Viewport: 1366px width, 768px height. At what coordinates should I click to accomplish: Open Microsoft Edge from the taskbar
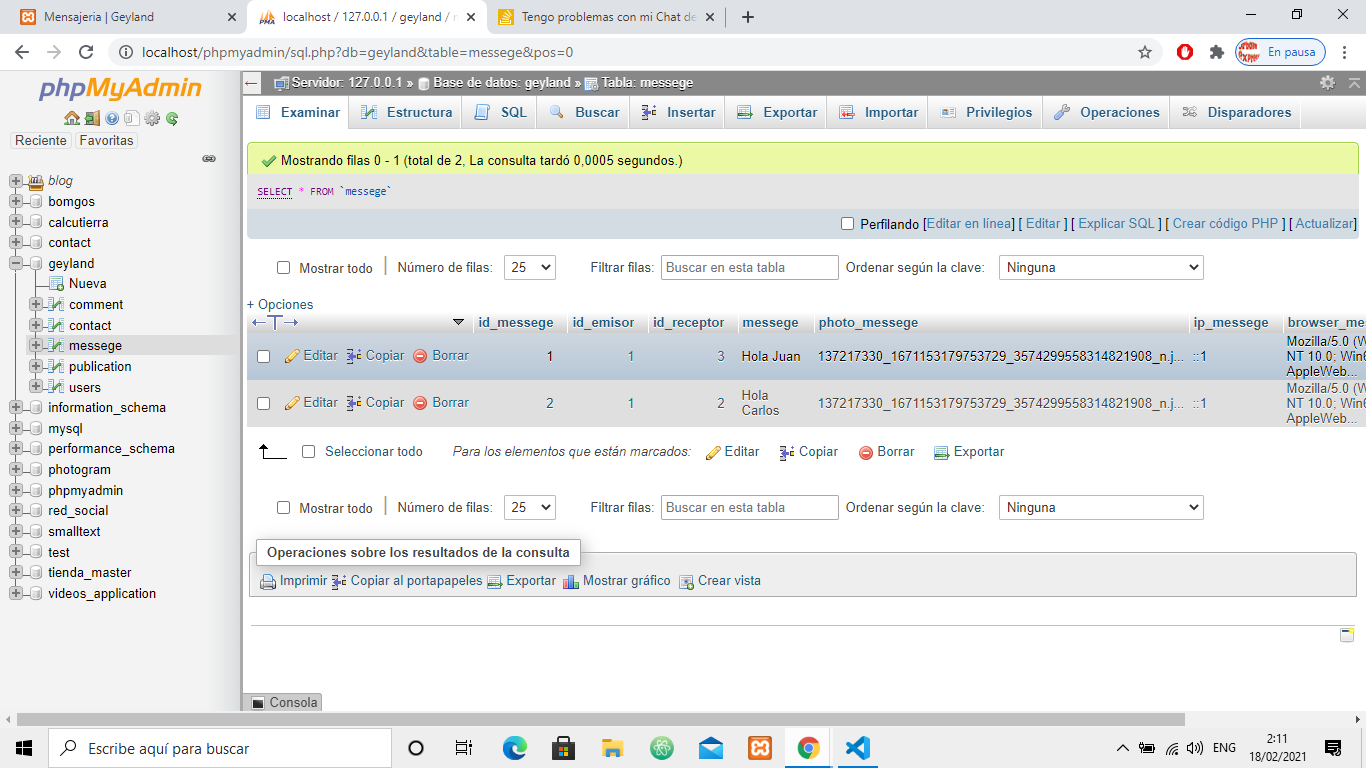point(515,748)
